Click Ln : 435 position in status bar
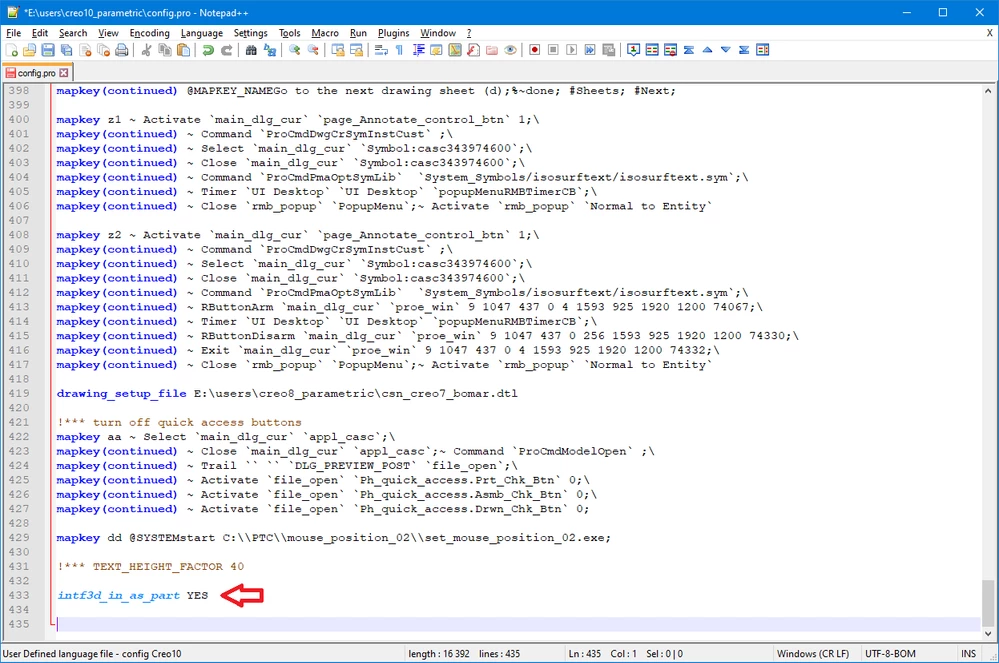Viewport: 999px width, 663px height. (585, 653)
